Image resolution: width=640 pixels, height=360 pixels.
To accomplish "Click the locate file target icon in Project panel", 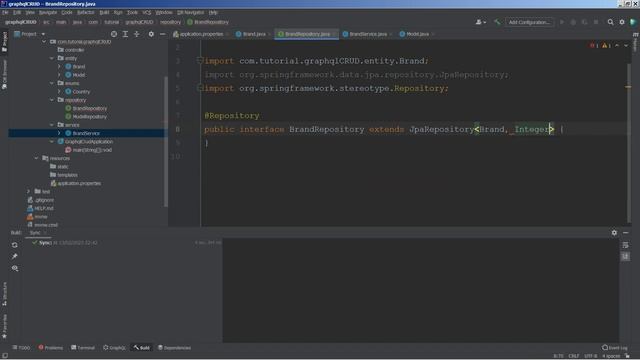I will point(114,34).
